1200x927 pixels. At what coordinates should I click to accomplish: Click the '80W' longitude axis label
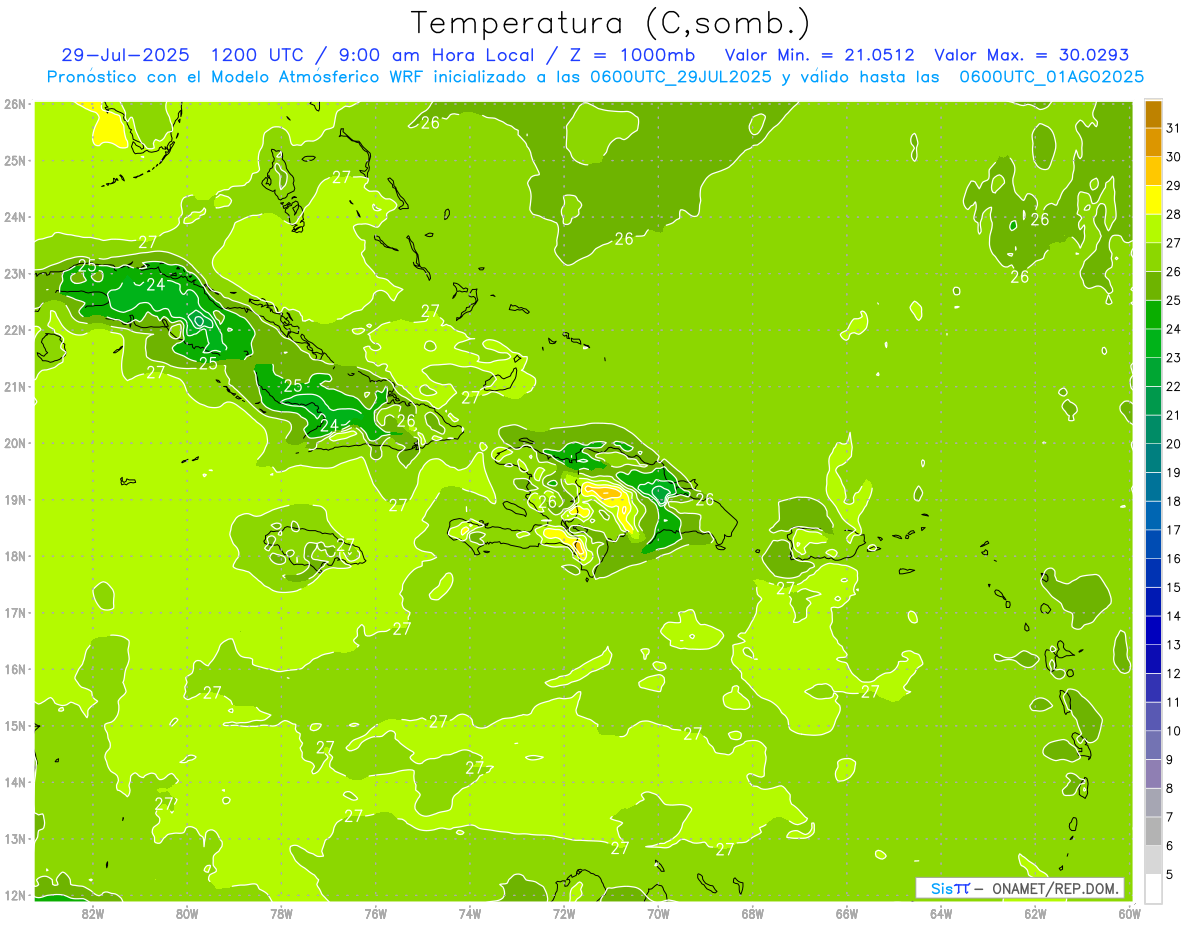187,913
